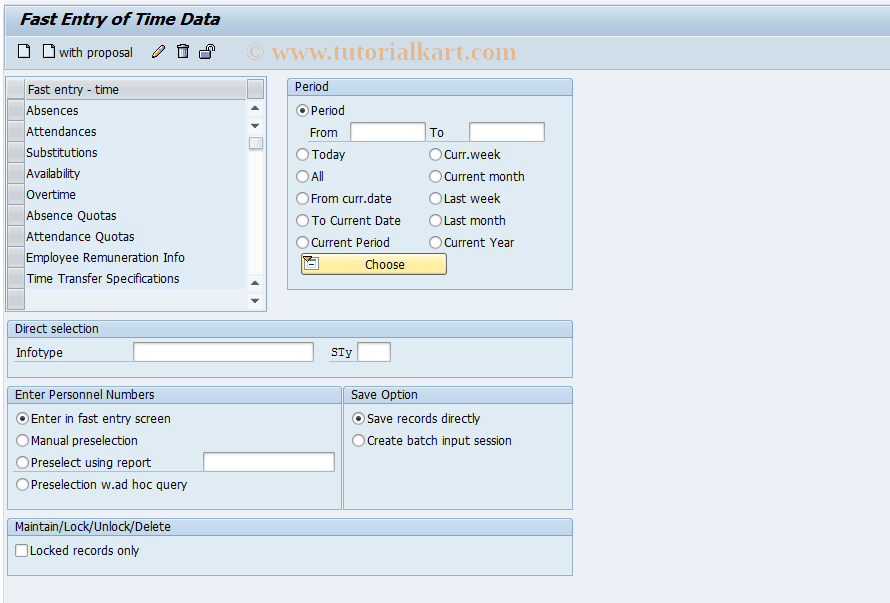Select the pencil edit icon
The height and width of the screenshot is (603, 890).
[x=158, y=51]
